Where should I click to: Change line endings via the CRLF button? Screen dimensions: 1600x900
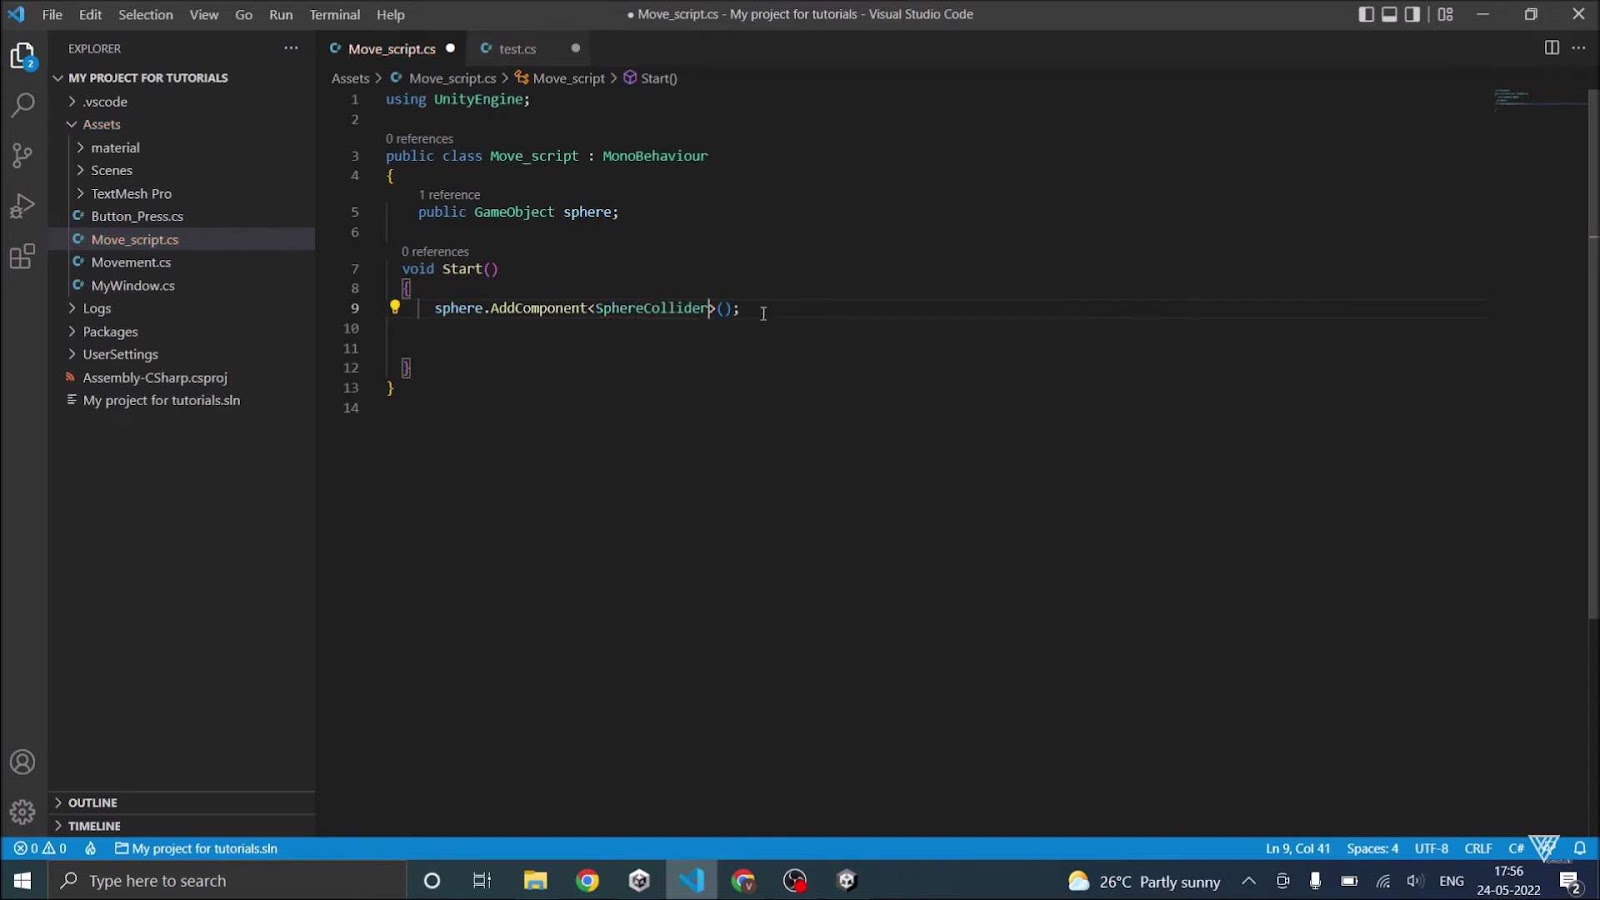pos(1478,848)
